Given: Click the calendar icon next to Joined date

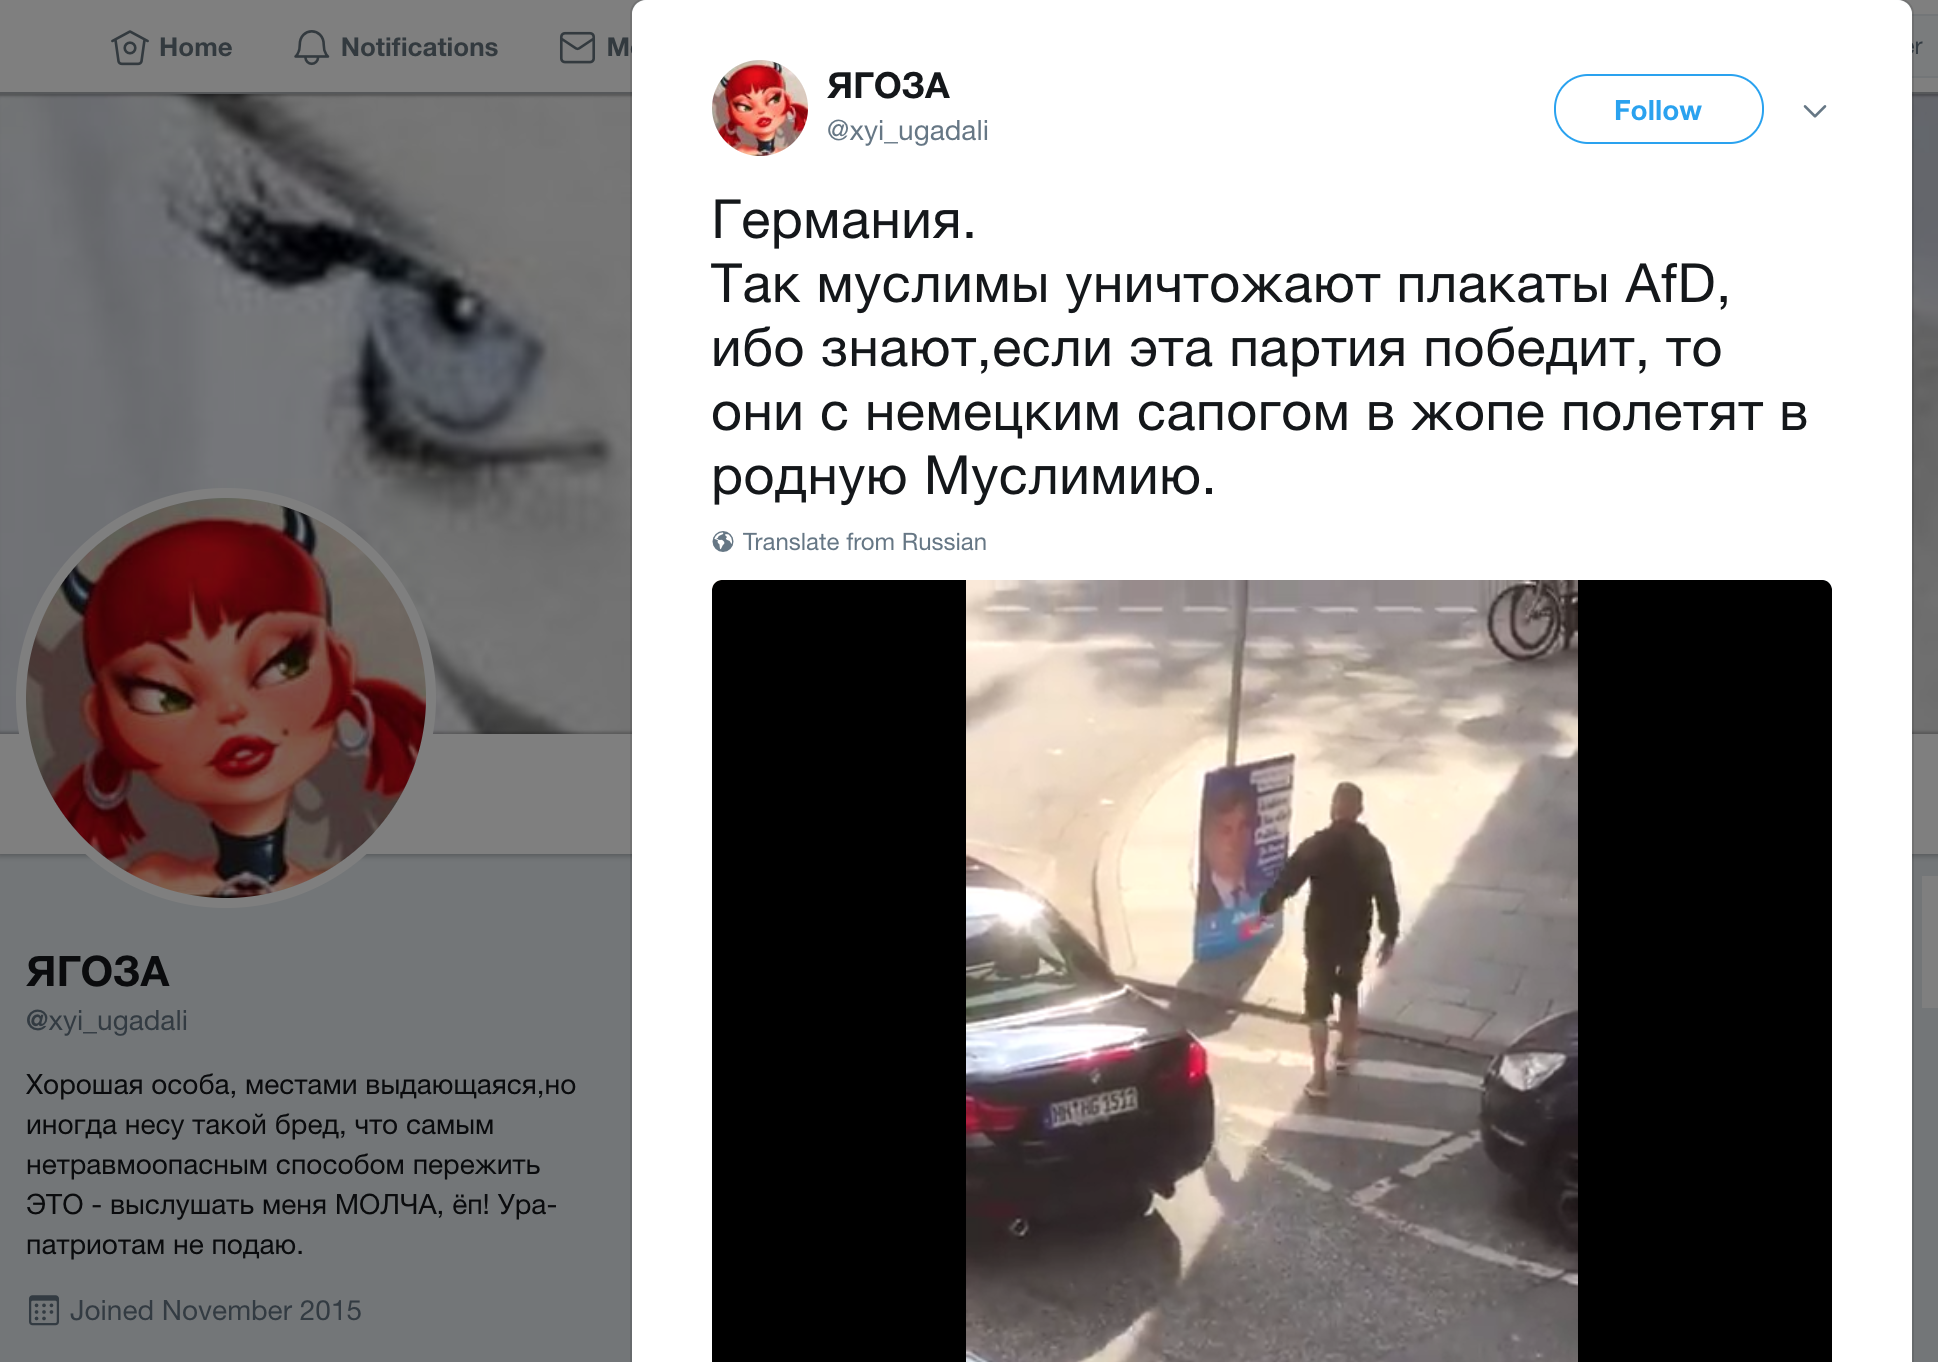Looking at the screenshot, I should click(x=44, y=1310).
